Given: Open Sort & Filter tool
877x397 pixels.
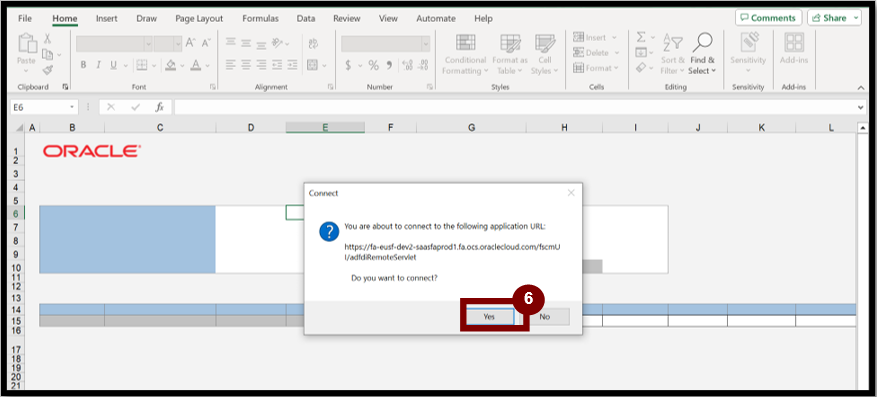Looking at the screenshot, I should [673, 53].
